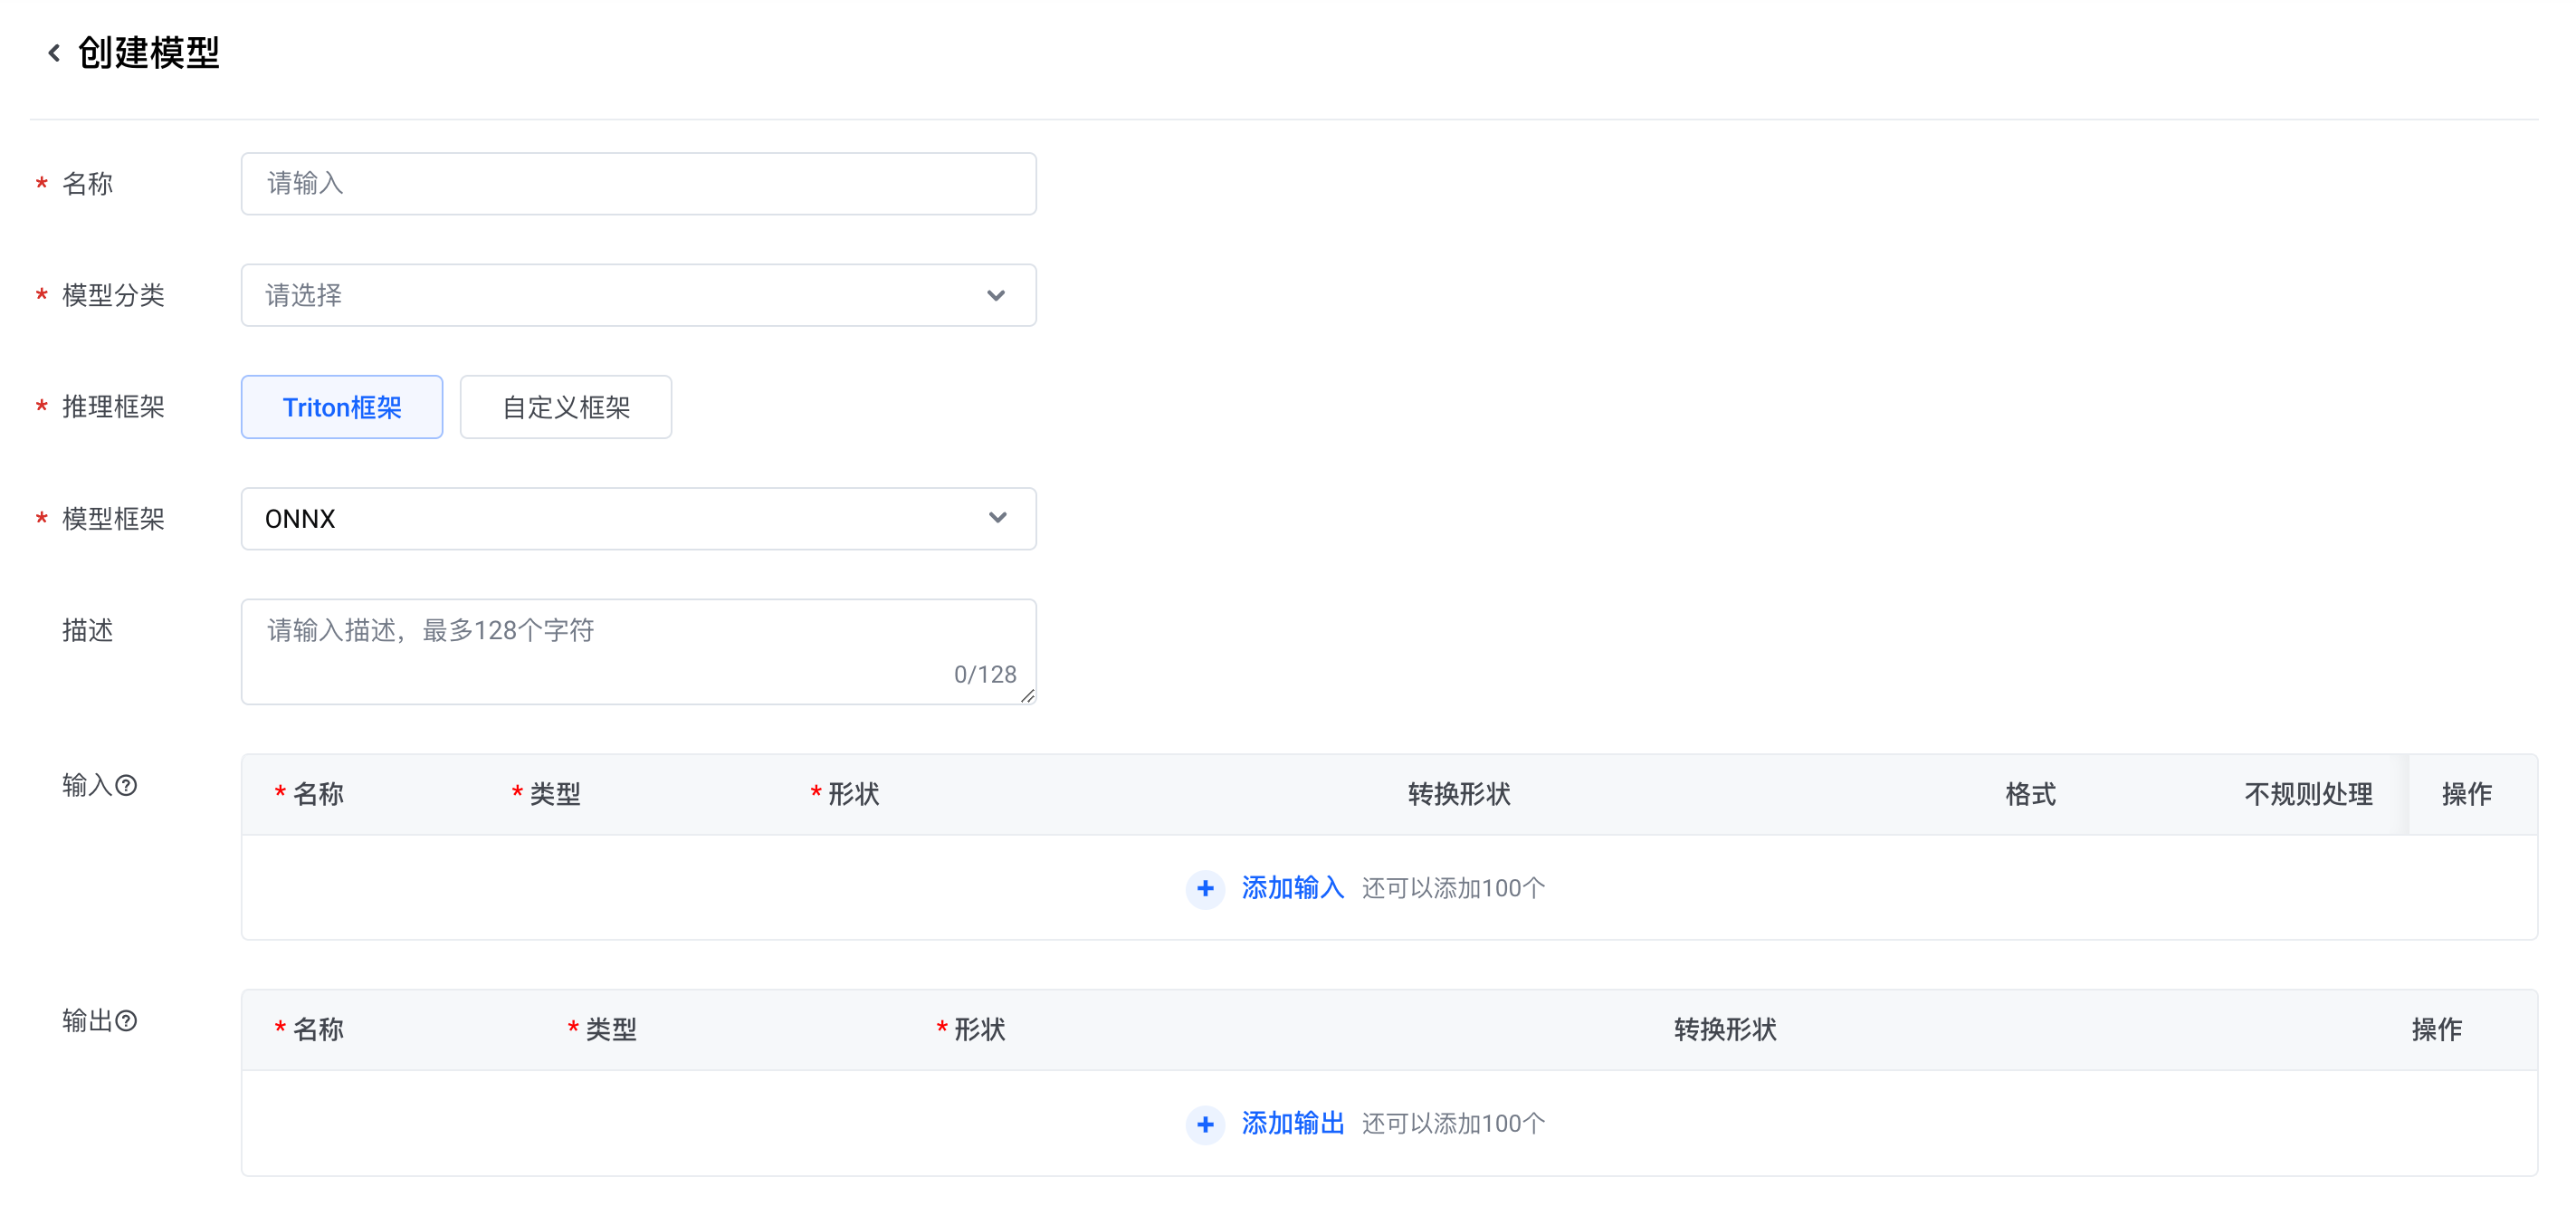Click 形状 header in output table

tap(980, 1029)
